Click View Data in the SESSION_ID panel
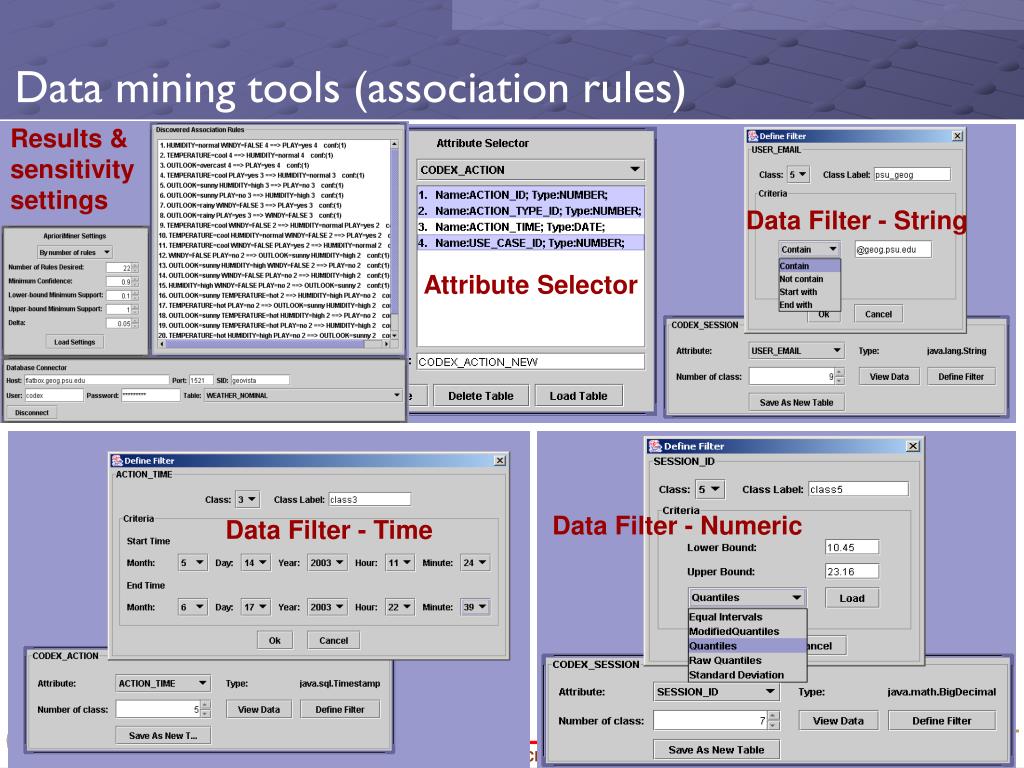1024x768 pixels. [x=838, y=721]
